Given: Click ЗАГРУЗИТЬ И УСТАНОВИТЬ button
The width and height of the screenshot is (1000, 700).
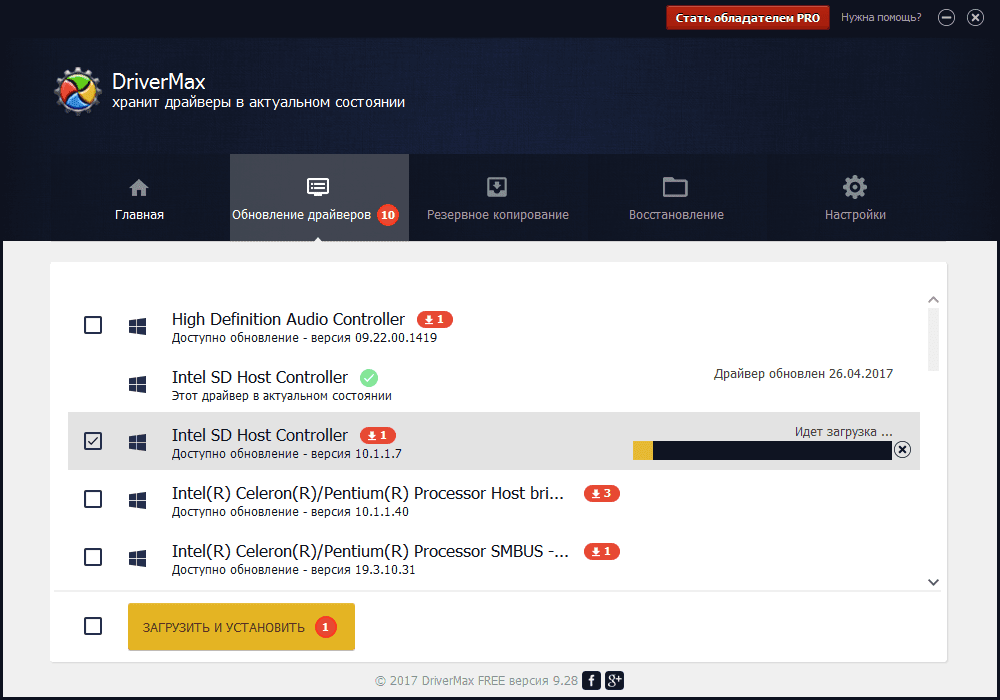Looking at the screenshot, I should (x=241, y=627).
